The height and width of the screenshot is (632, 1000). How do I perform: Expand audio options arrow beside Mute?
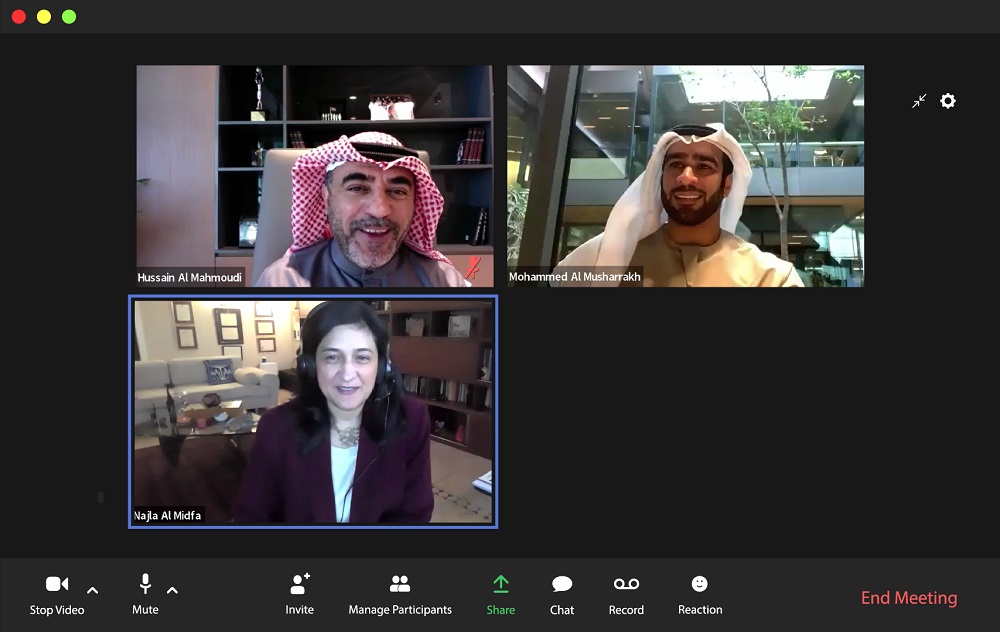pos(172,590)
